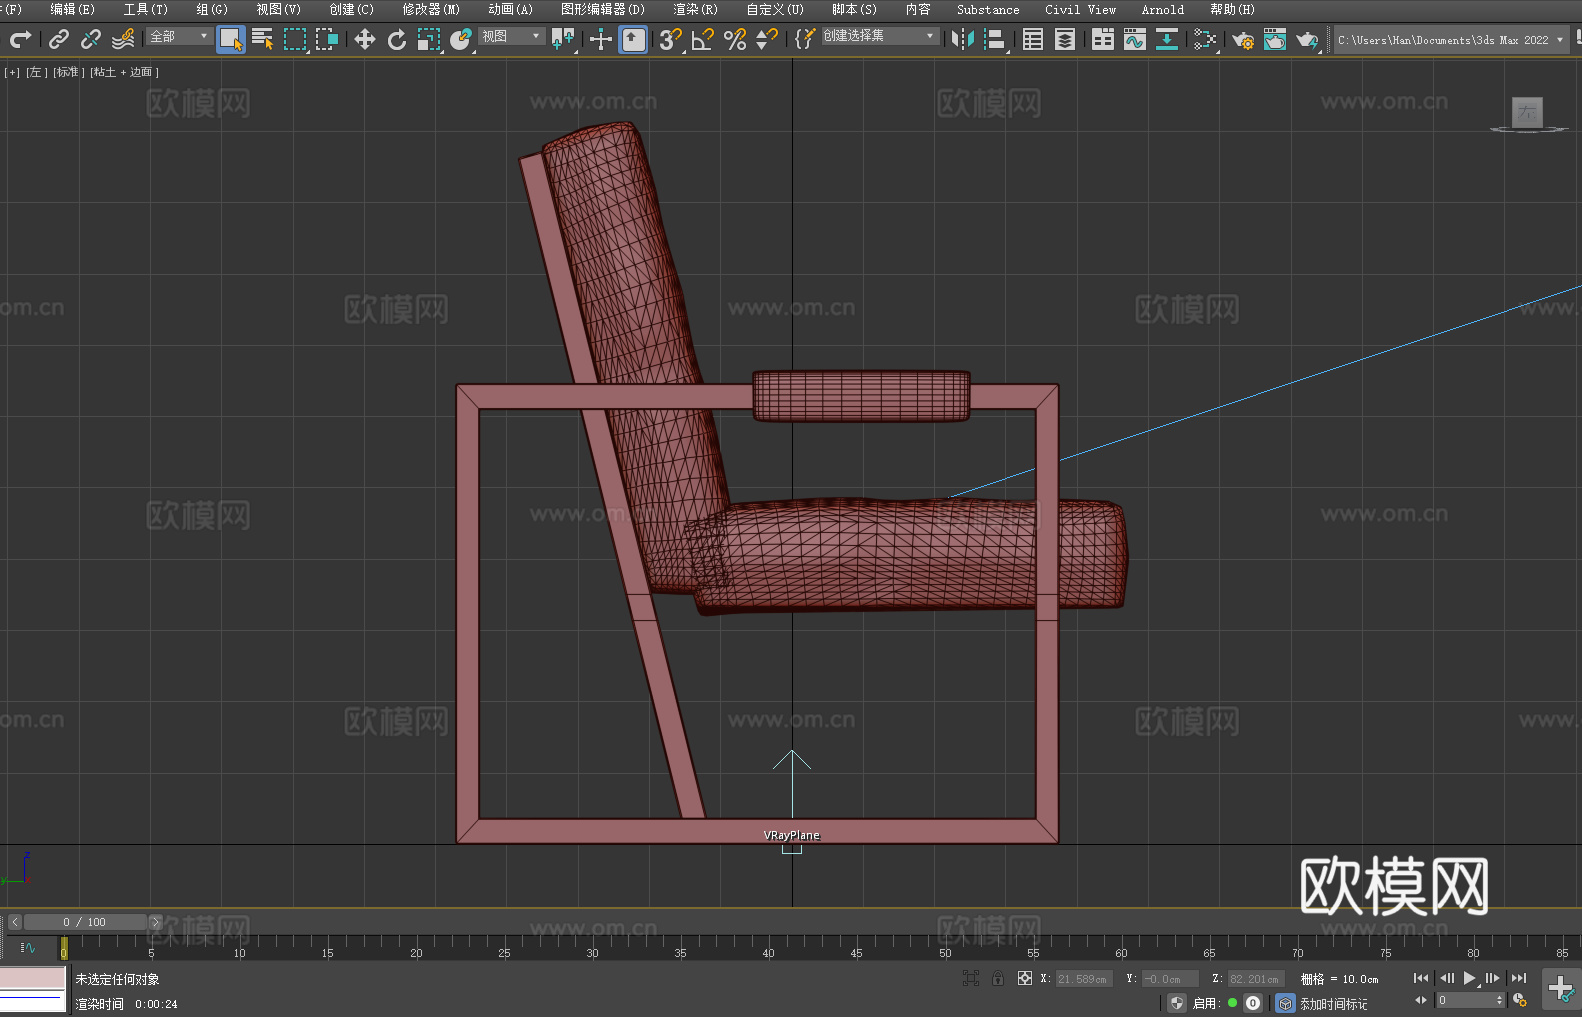Open 修改器(M) menu
Screen dimensions: 1582x1017
coord(431,9)
